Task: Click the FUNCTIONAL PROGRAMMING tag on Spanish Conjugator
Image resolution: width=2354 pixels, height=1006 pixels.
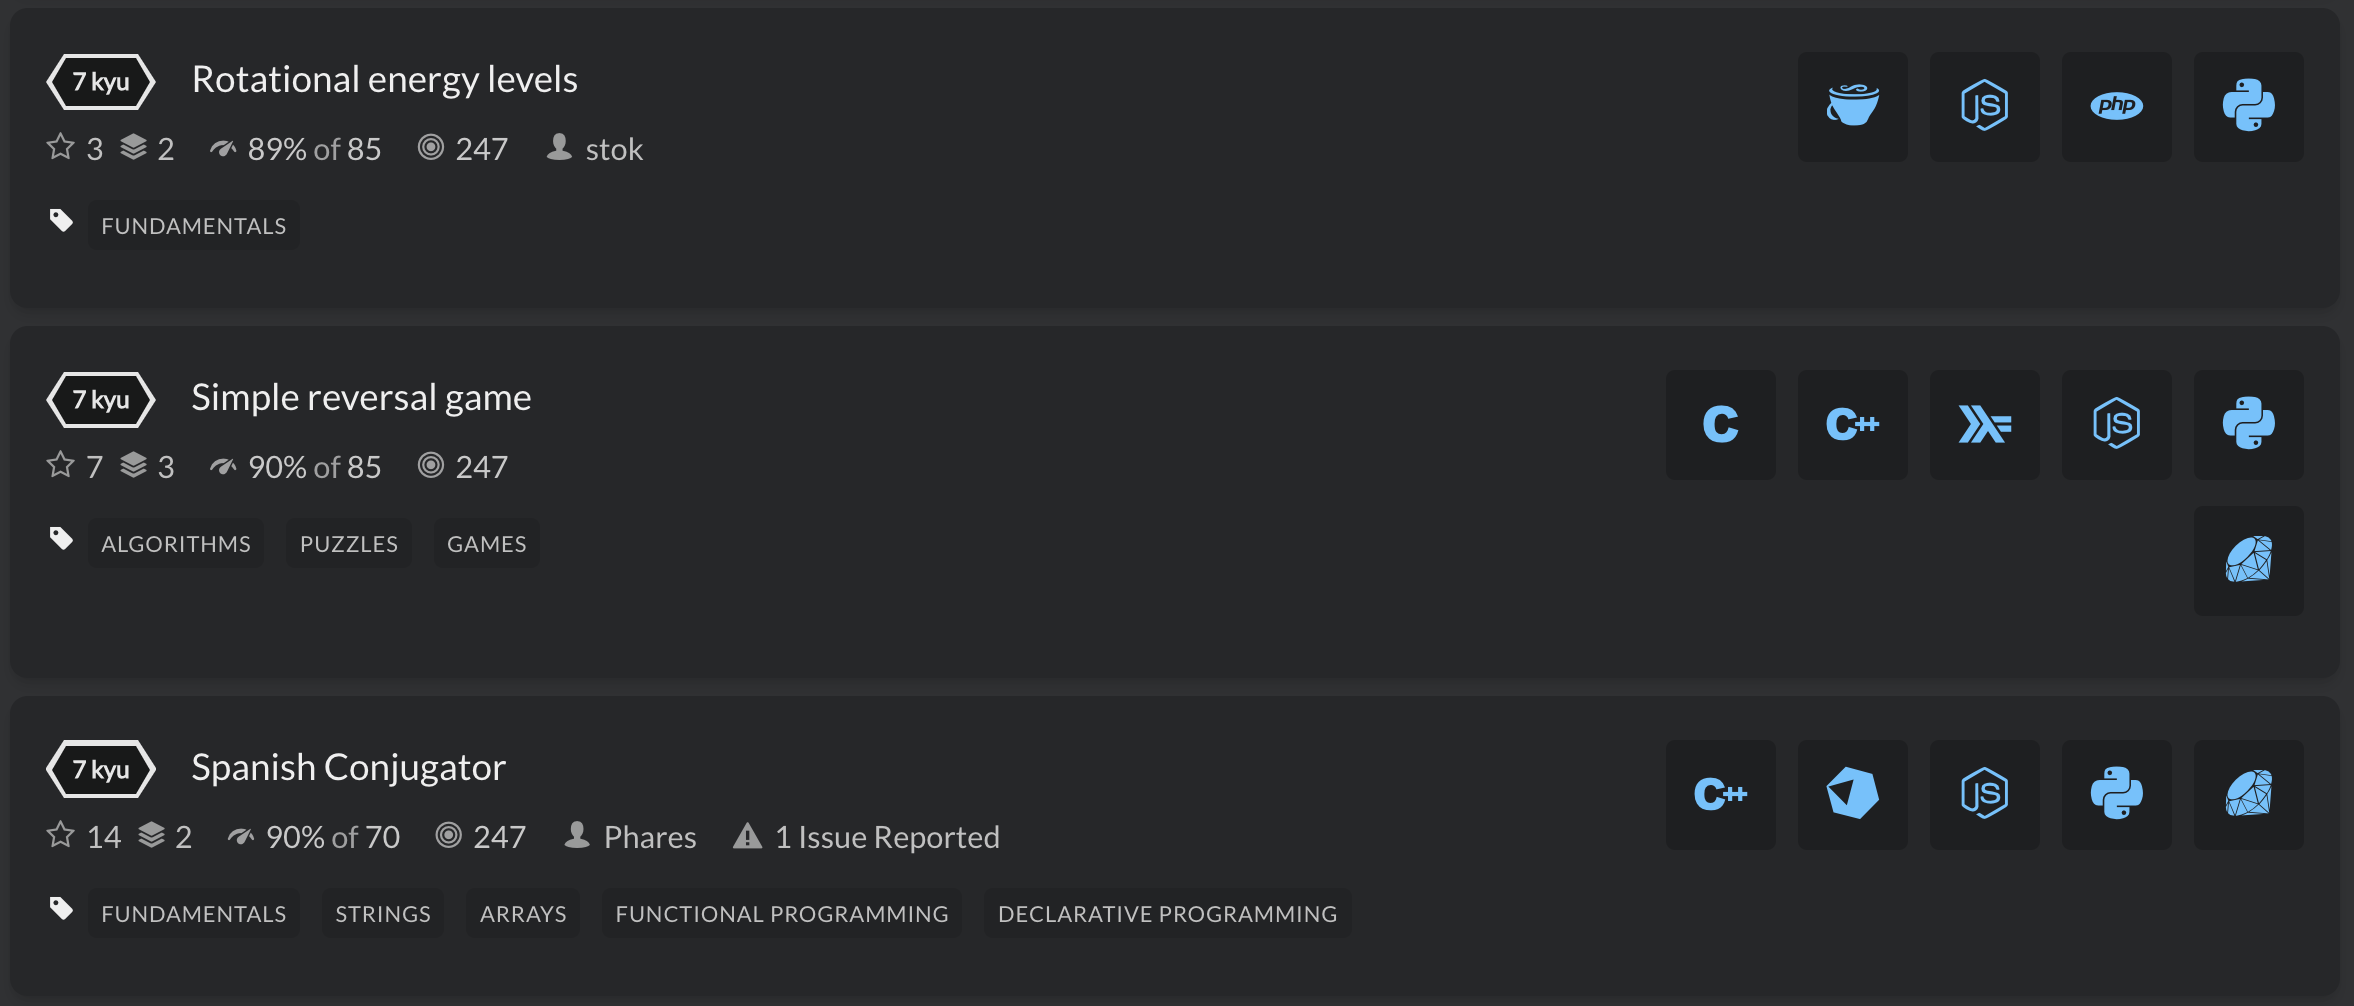Action: pos(782,913)
